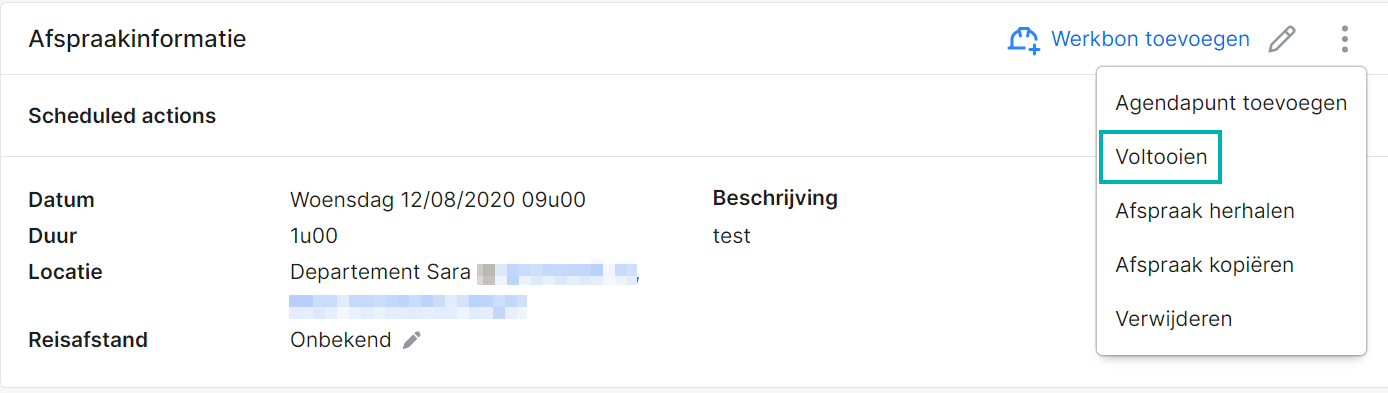1388x393 pixels.
Task: Click the Scheduled actions section header
Action: pos(122,116)
